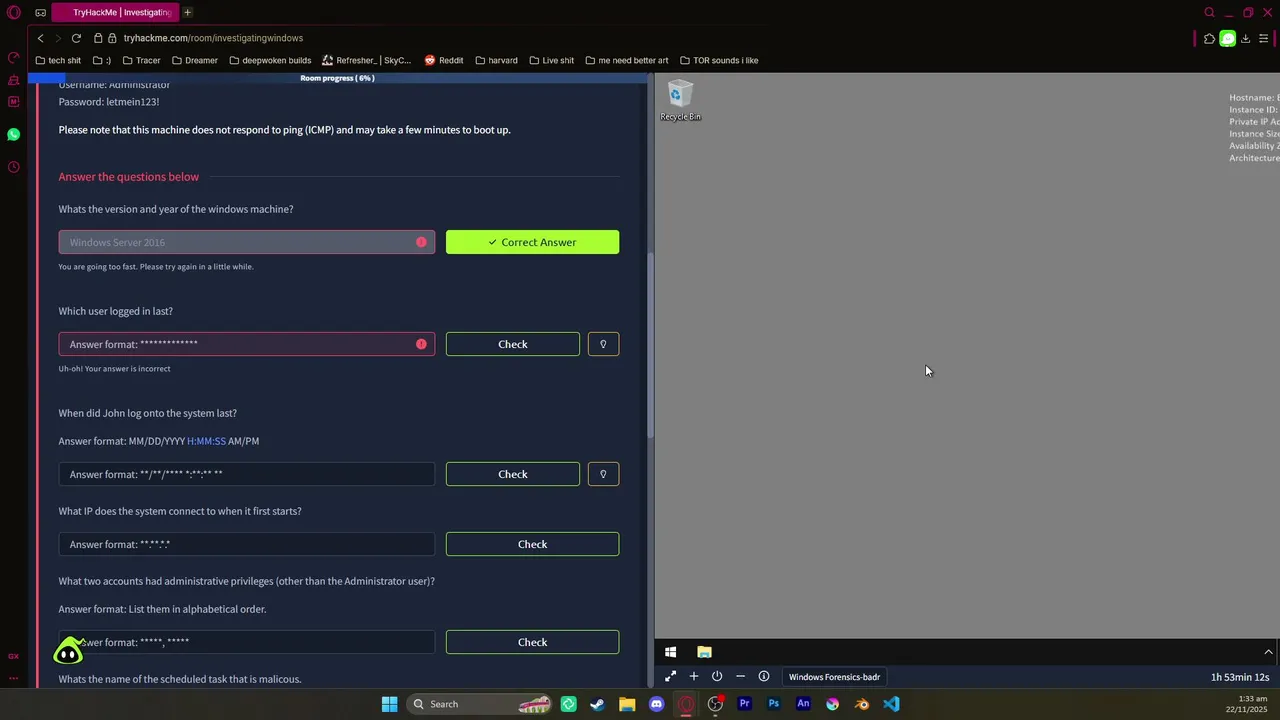Focus the 'Which user logged in last' field

pyautogui.click(x=246, y=344)
